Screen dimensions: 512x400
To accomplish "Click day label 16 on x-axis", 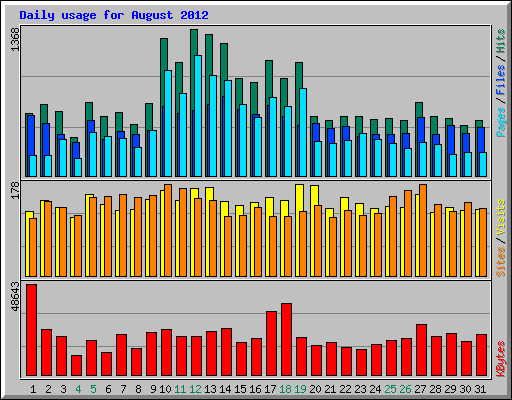I will (x=255, y=389).
